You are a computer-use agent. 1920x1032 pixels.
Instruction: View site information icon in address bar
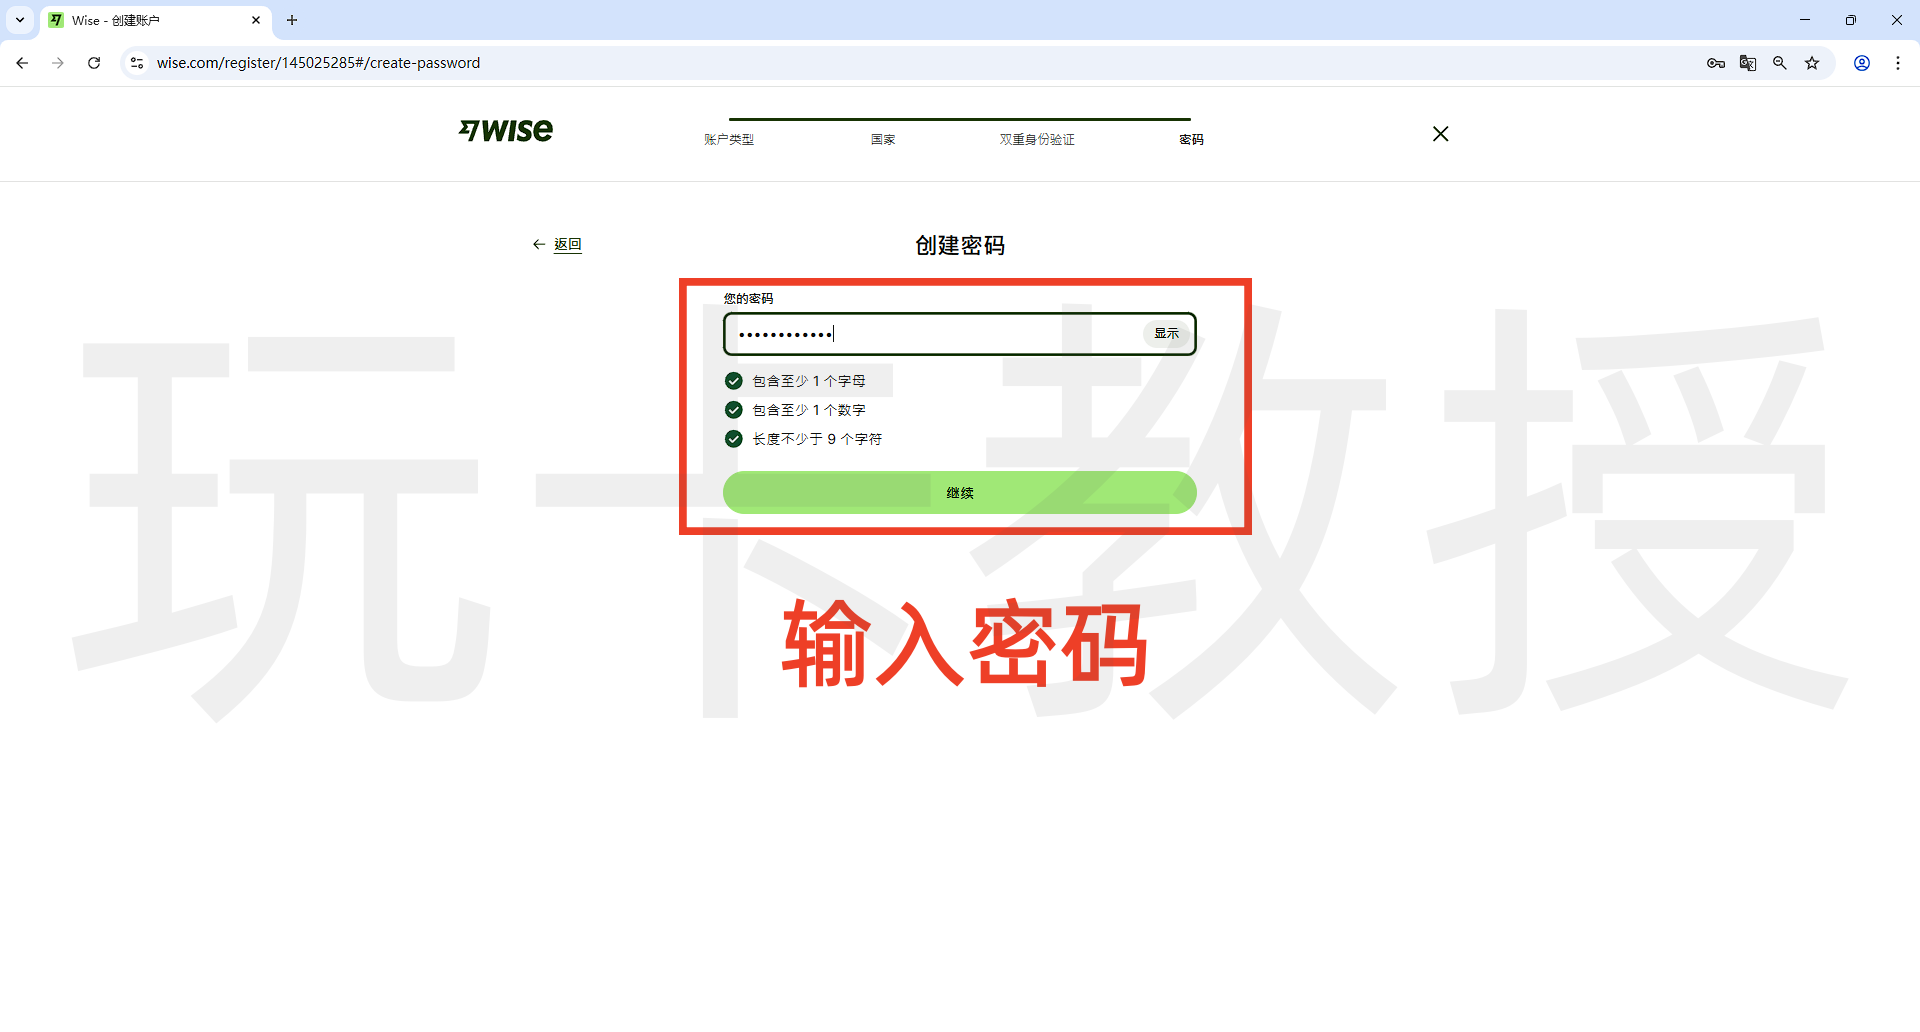pyautogui.click(x=137, y=63)
